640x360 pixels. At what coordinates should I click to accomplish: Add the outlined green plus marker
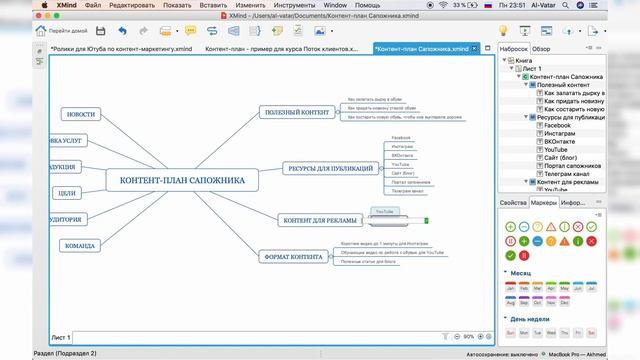(510, 227)
